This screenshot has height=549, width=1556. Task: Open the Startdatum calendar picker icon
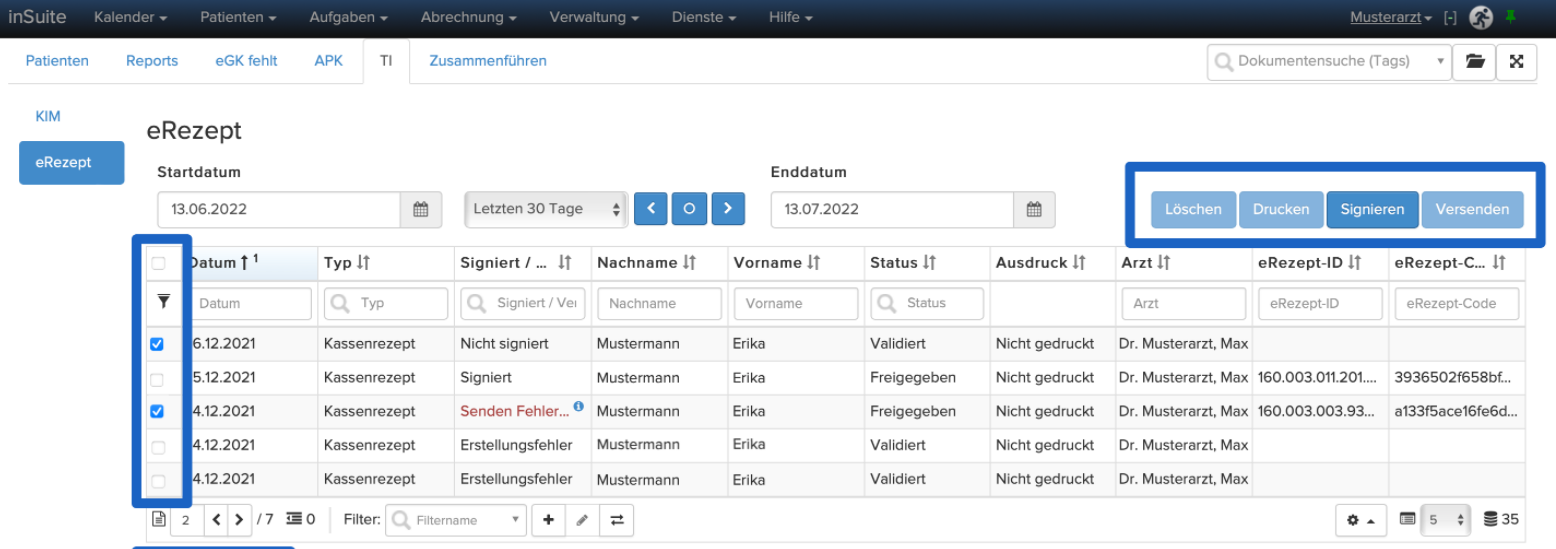click(421, 209)
